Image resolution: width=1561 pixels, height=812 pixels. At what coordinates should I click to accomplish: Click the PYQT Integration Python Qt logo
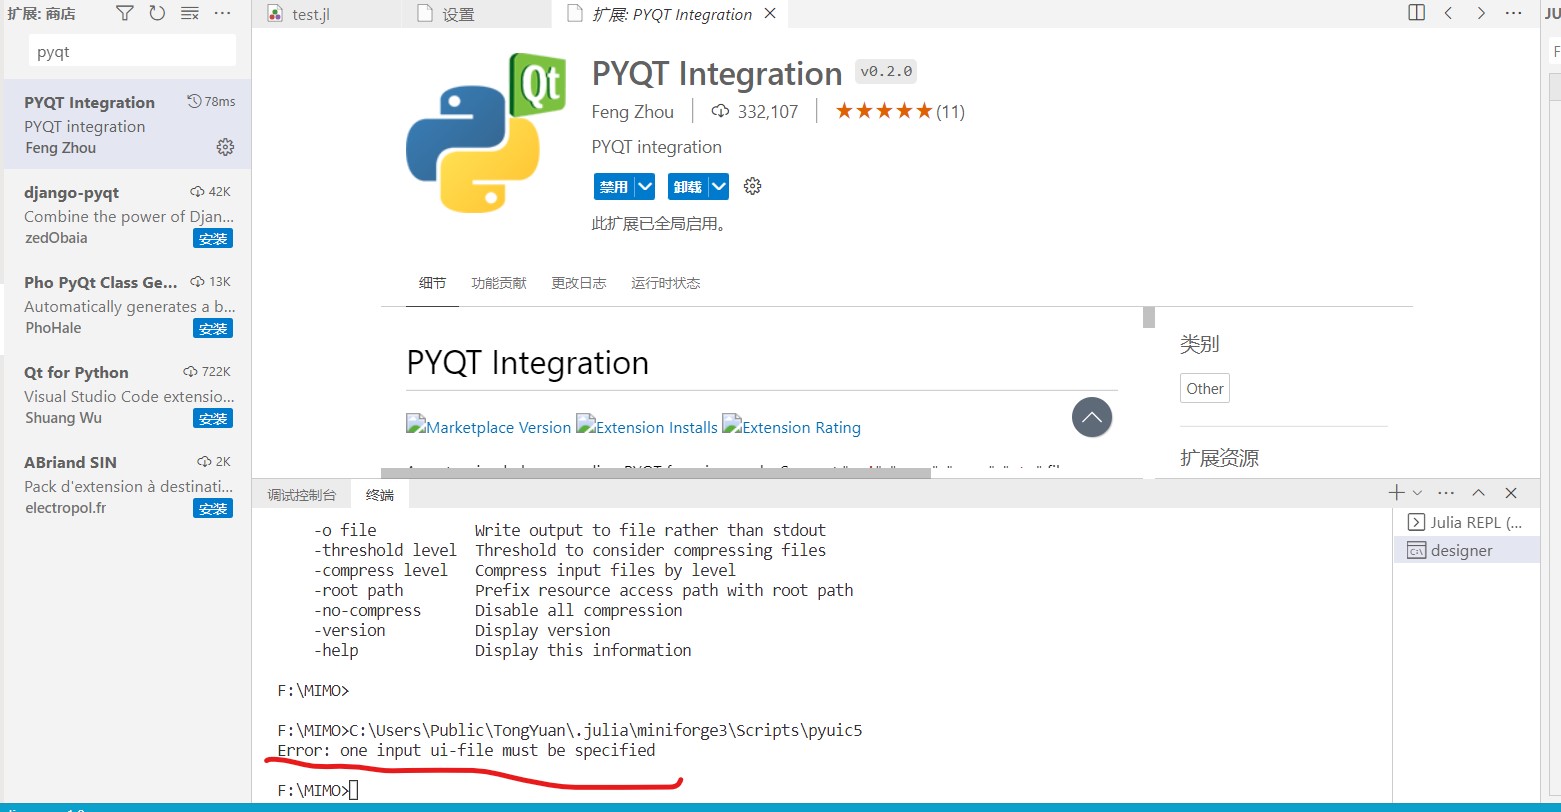click(x=487, y=133)
